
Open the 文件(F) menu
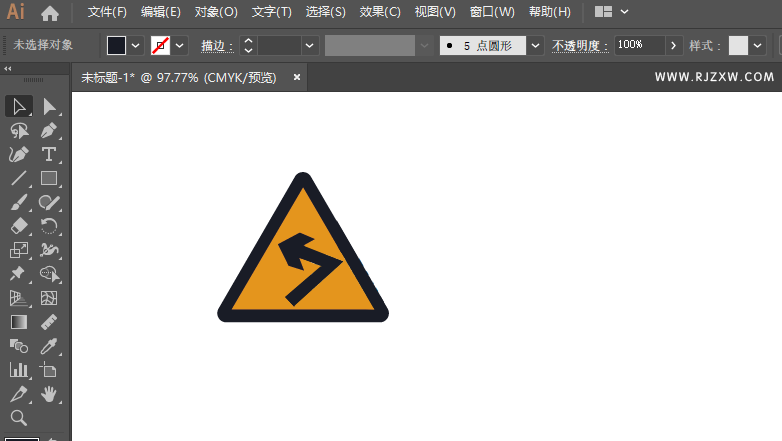pyautogui.click(x=107, y=12)
